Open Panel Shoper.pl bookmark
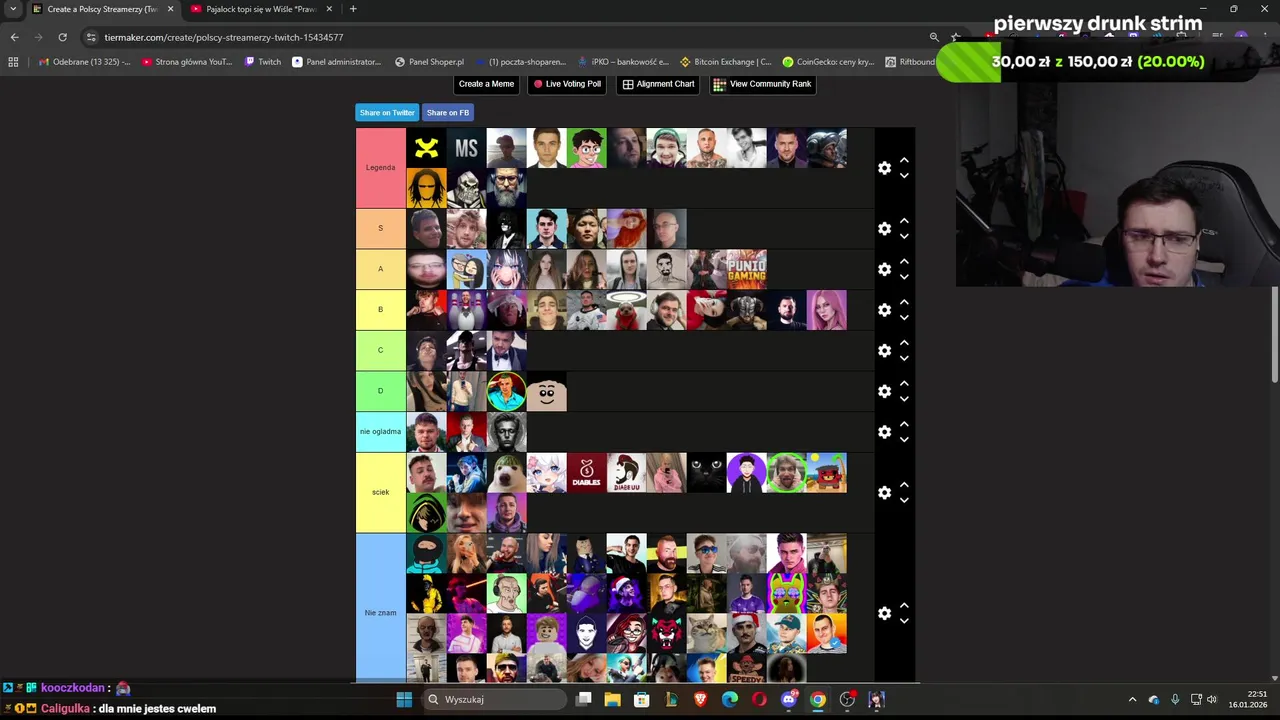 coord(429,62)
